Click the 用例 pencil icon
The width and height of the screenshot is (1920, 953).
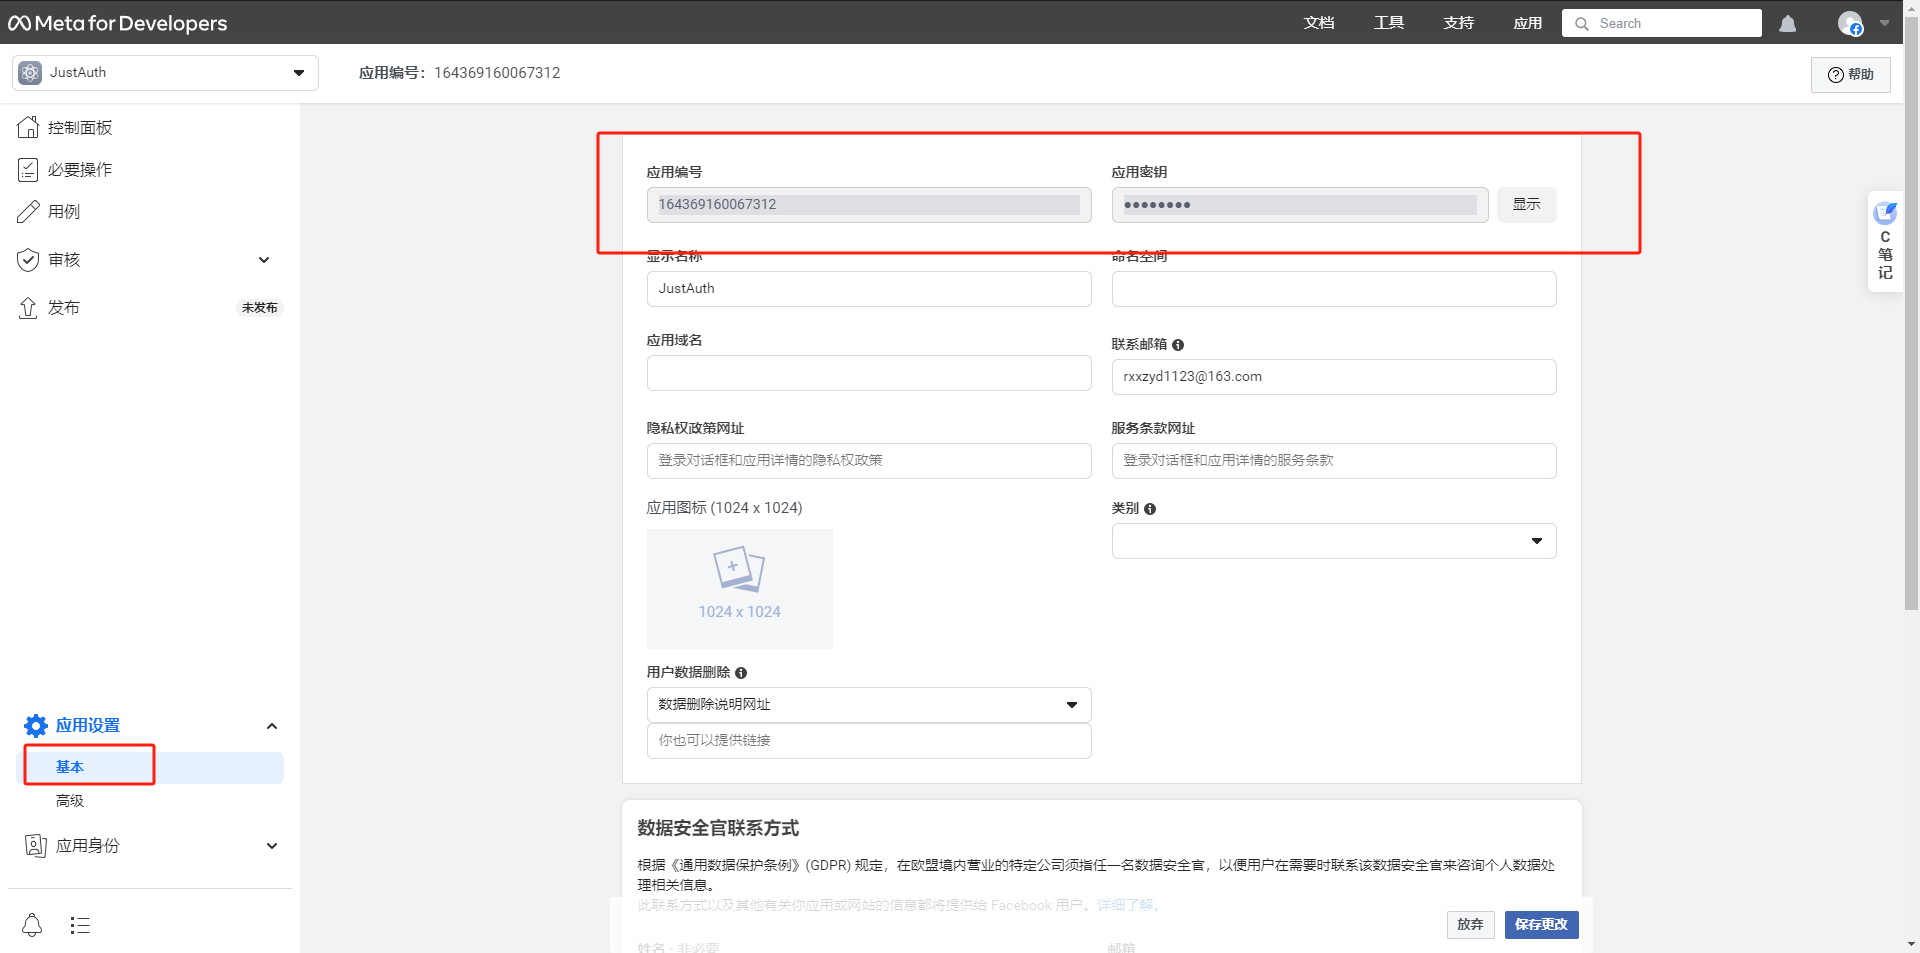click(28, 211)
